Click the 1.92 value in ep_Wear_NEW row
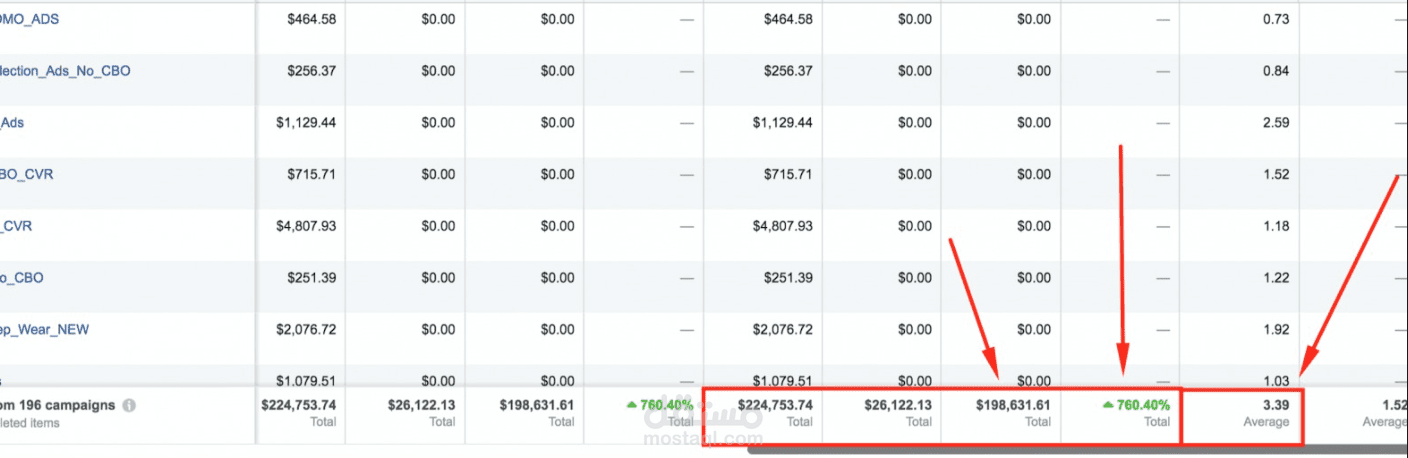 (1275, 329)
